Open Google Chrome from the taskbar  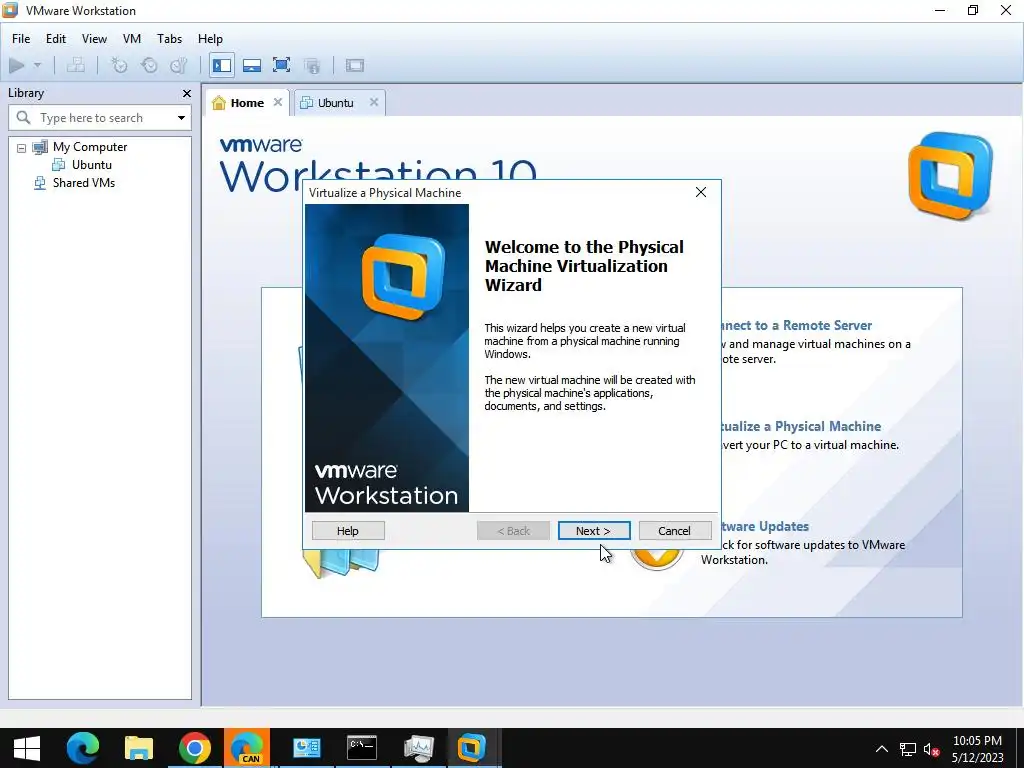pyautogui.click(x=195, y=748)
